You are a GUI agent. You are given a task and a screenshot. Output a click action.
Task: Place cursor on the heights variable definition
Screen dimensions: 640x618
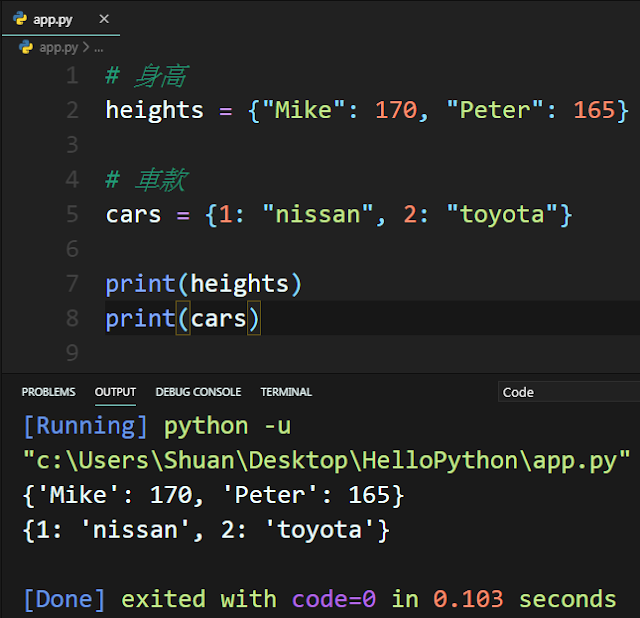click(x=154, y=110)
